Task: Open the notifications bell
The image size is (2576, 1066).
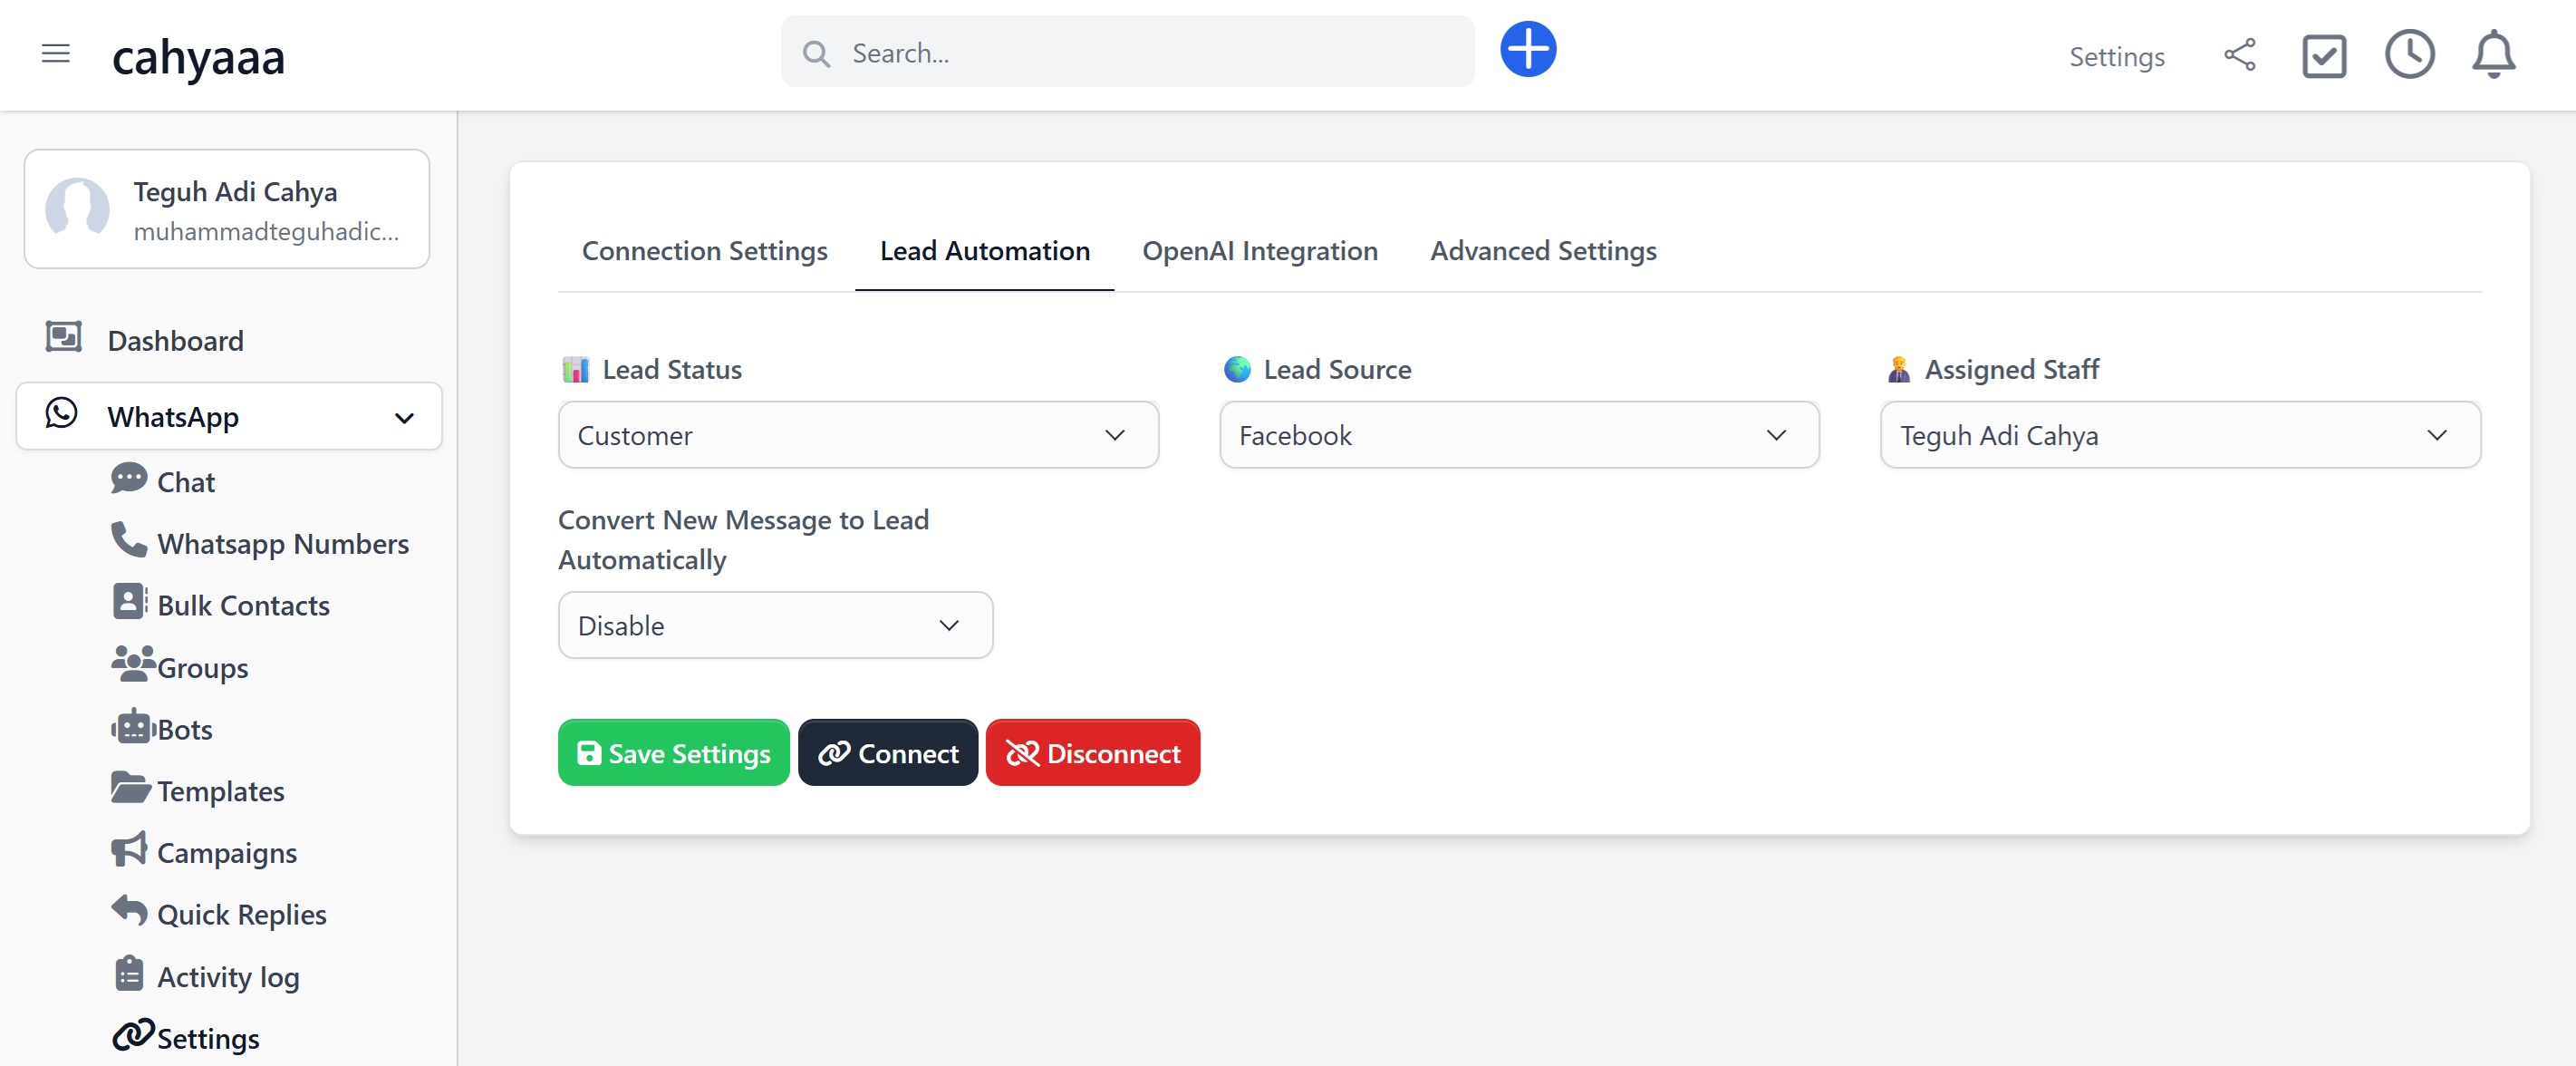Action: [2493, 55]
